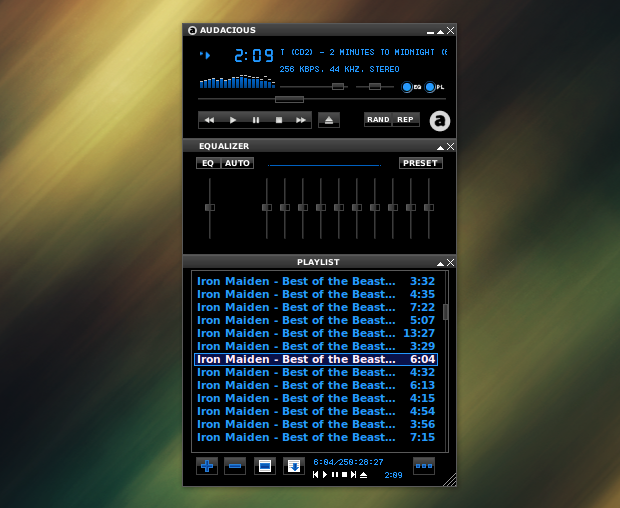Open the playlist Remove (minus) menu

point(235,466)
